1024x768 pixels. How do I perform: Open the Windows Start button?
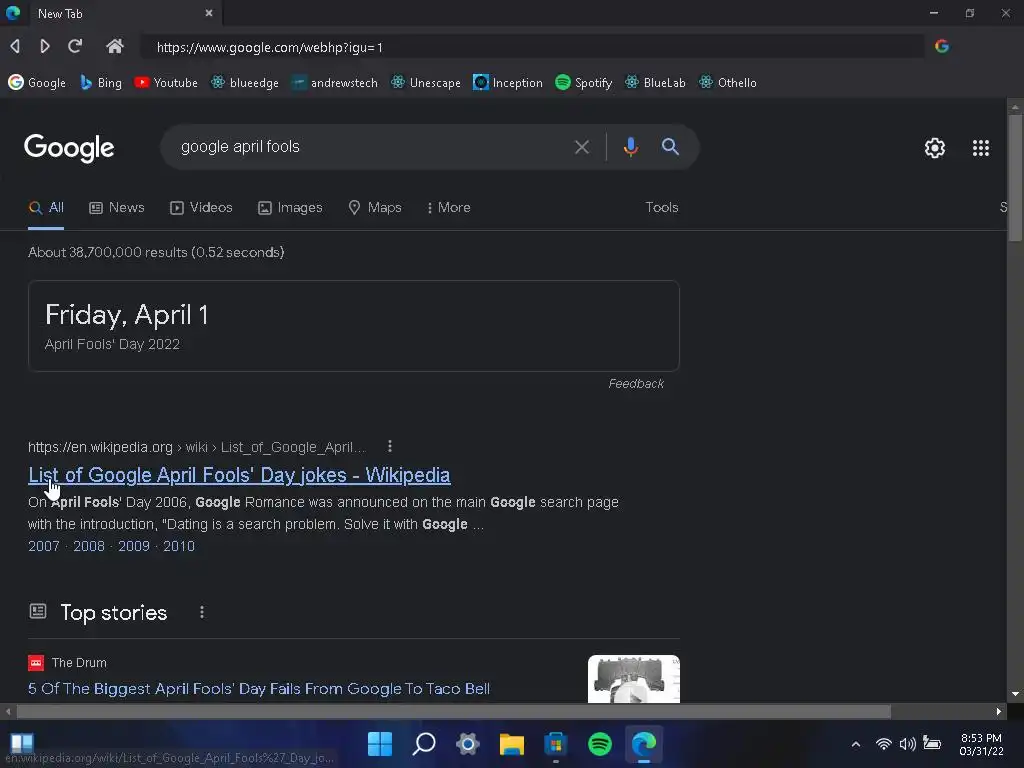(380, 743)
